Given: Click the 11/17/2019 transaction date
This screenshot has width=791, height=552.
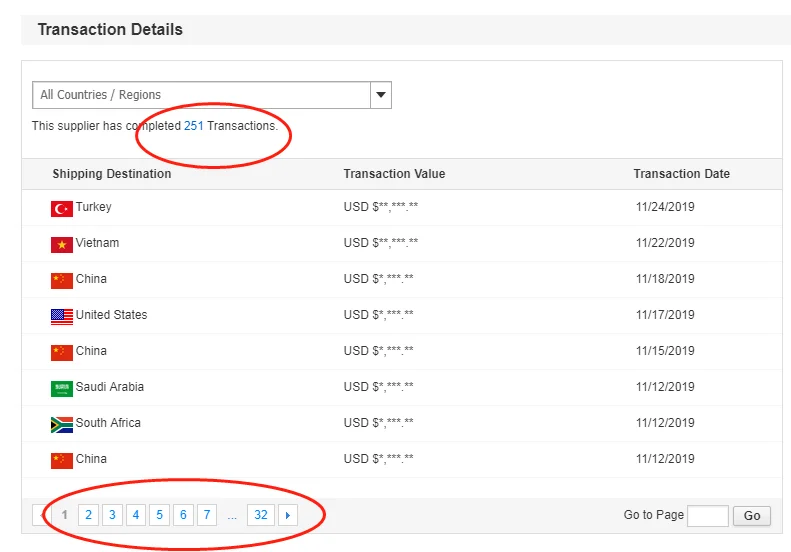Looking at the screenshot, I should [x=665, y=315].
